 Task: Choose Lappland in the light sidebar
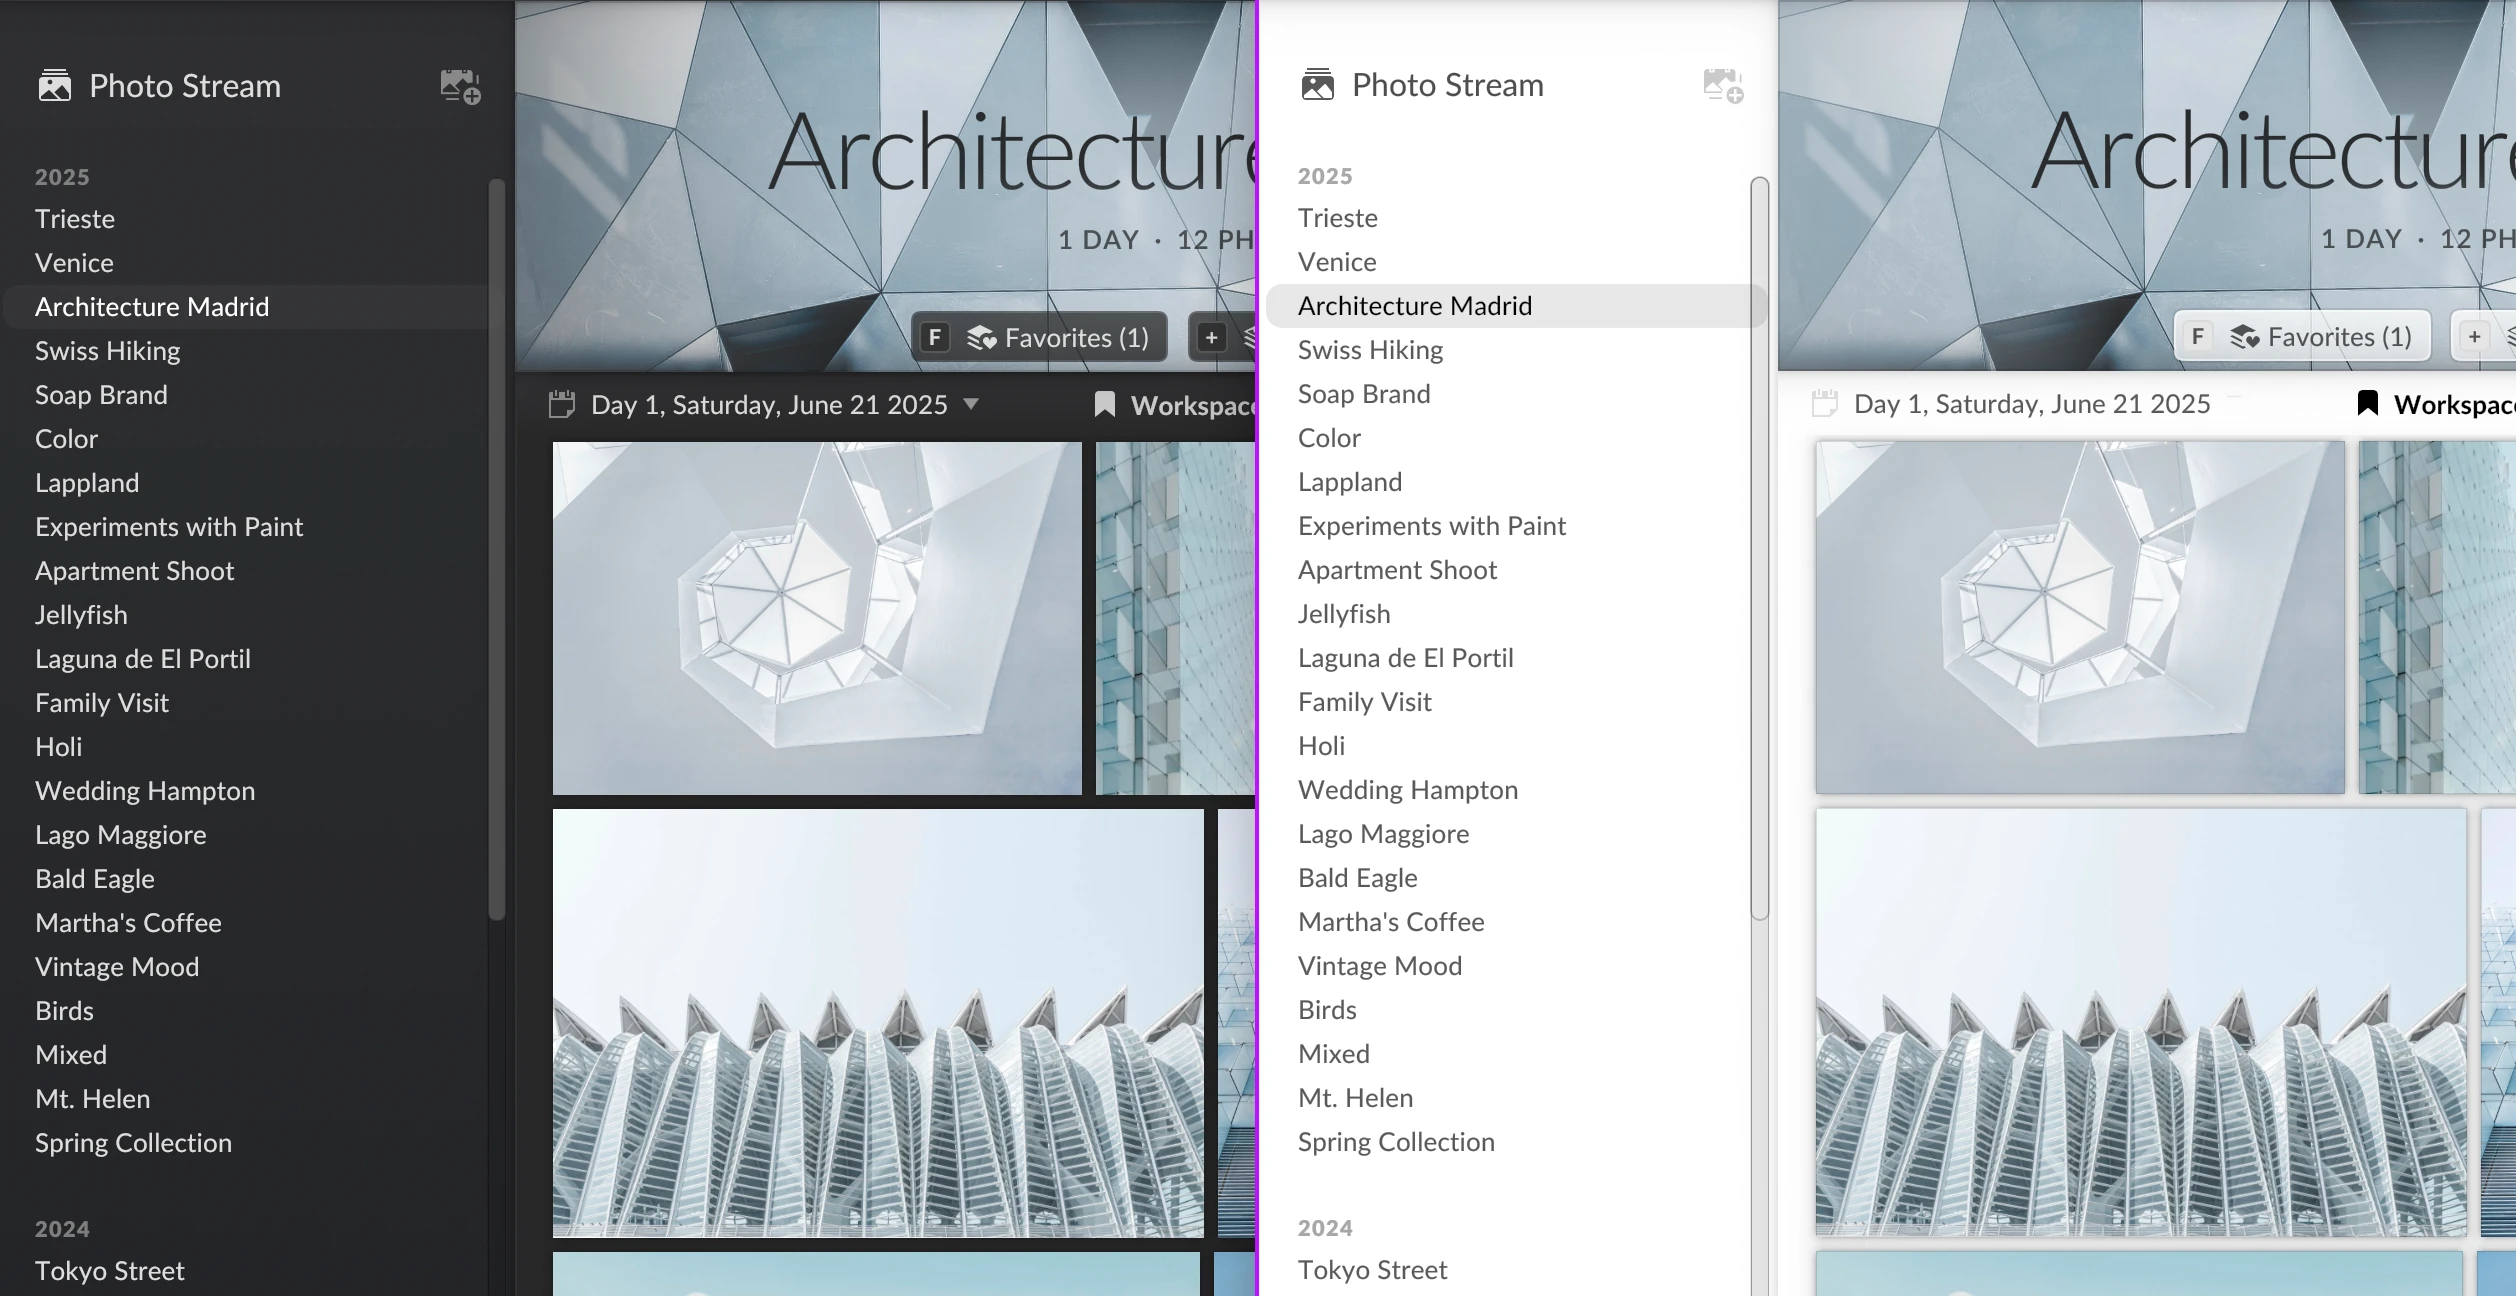[1350, 482]
